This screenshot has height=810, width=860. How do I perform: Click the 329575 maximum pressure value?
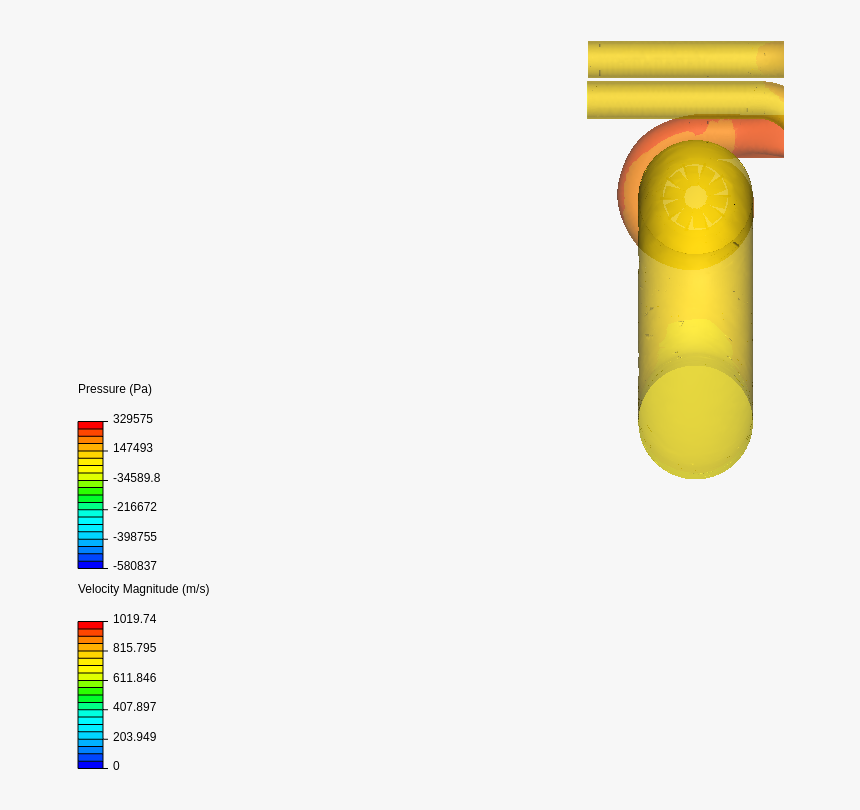(133, 419)
